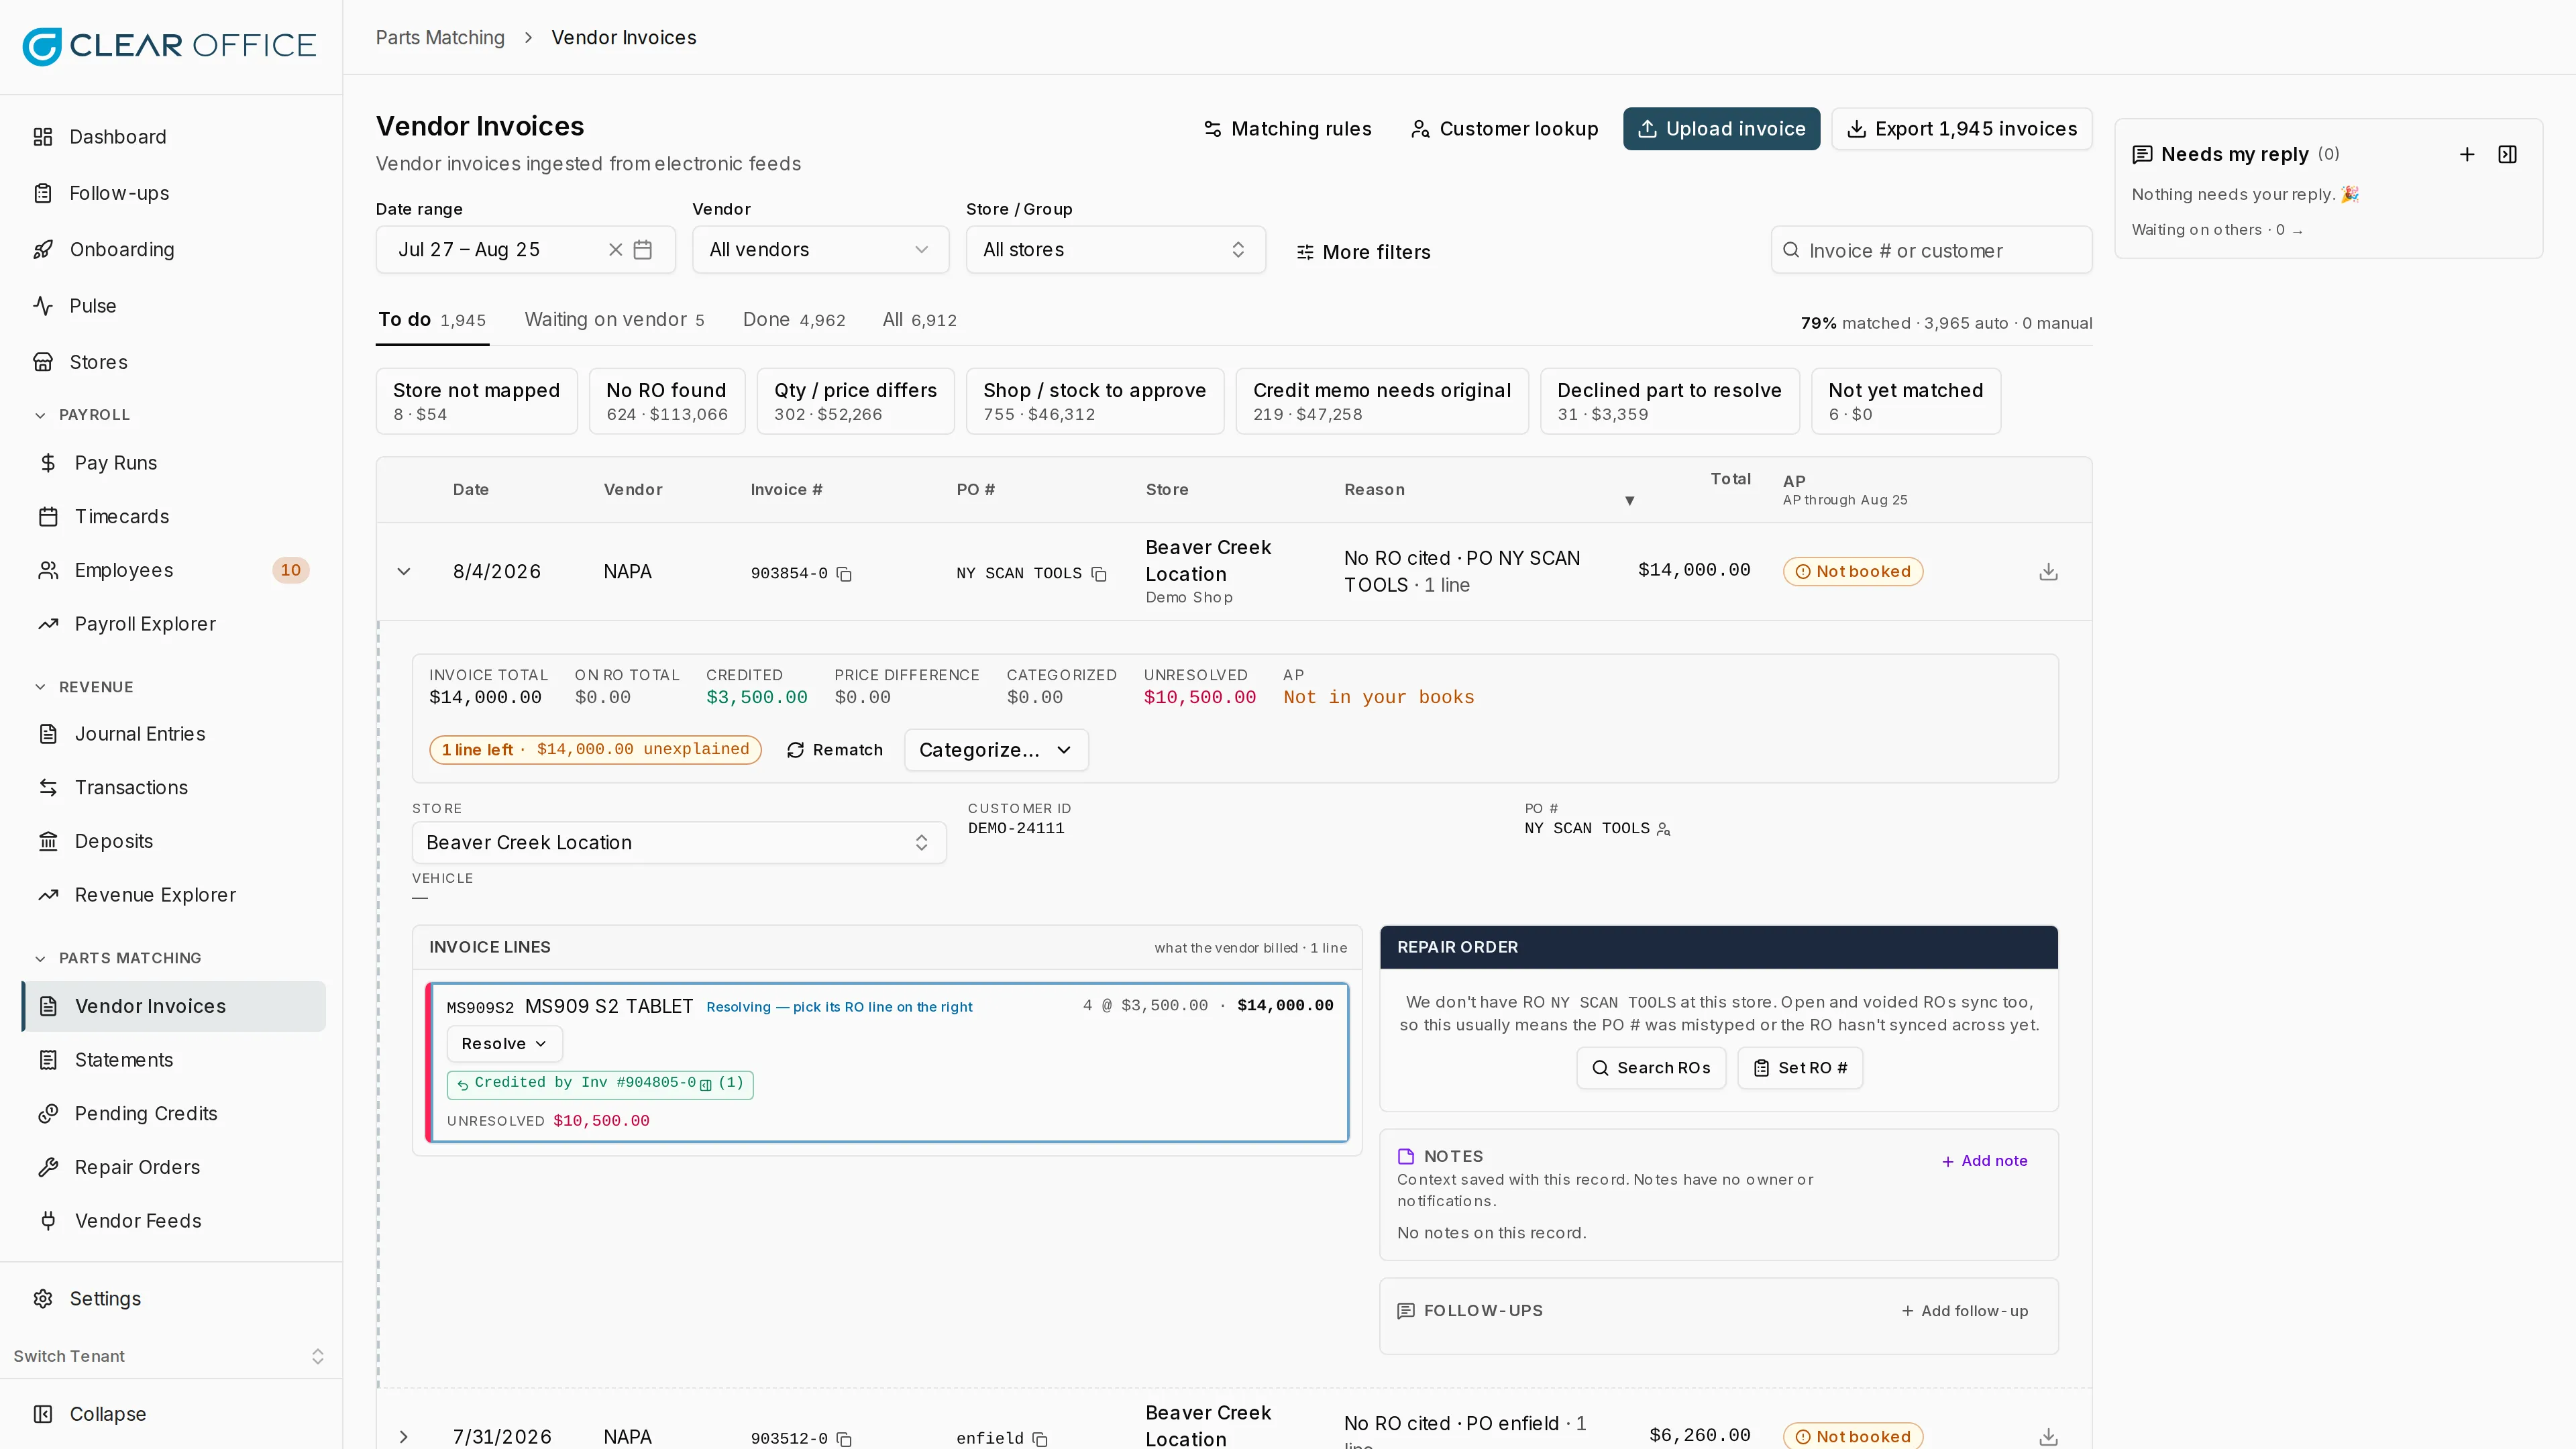The height and width of the screenshot is (1449, 2576).
Task: Click the Upload invoice button
Action: (x=1721, y=129)
